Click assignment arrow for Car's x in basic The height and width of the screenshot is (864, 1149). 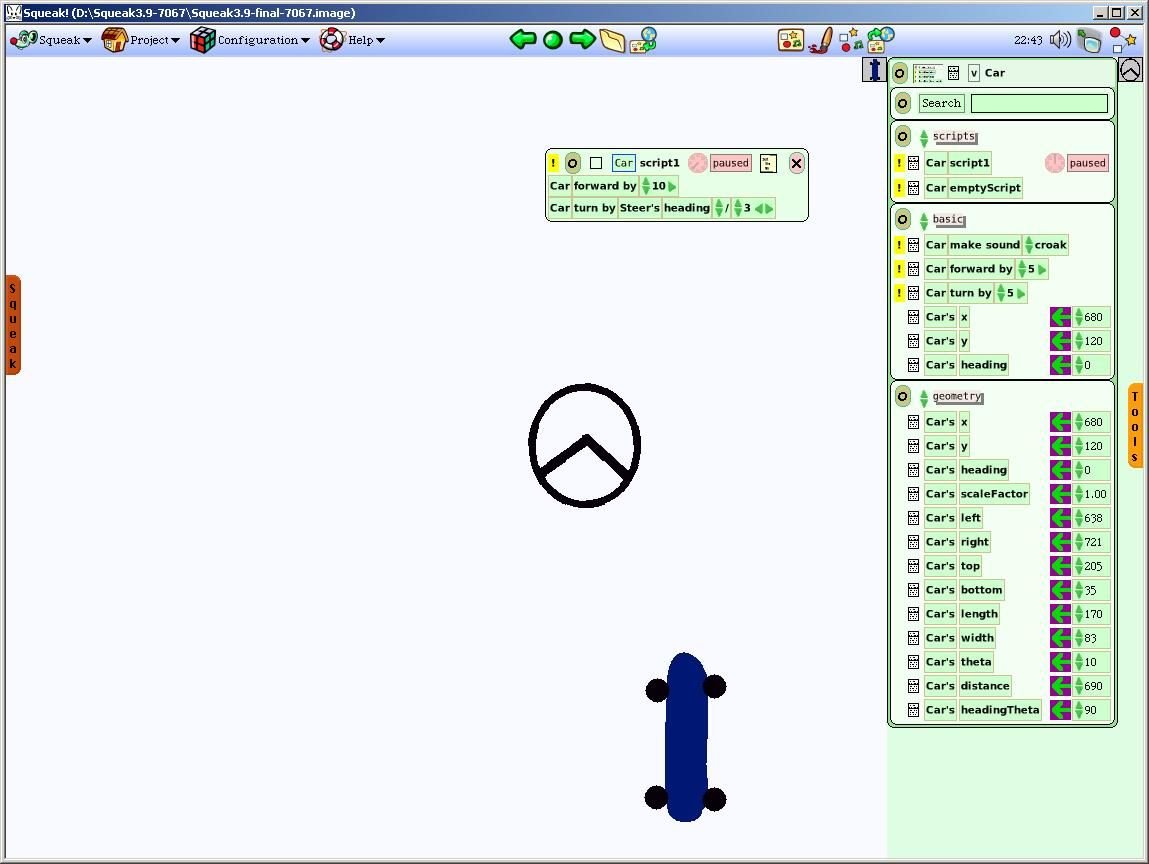coord(1060,317)
